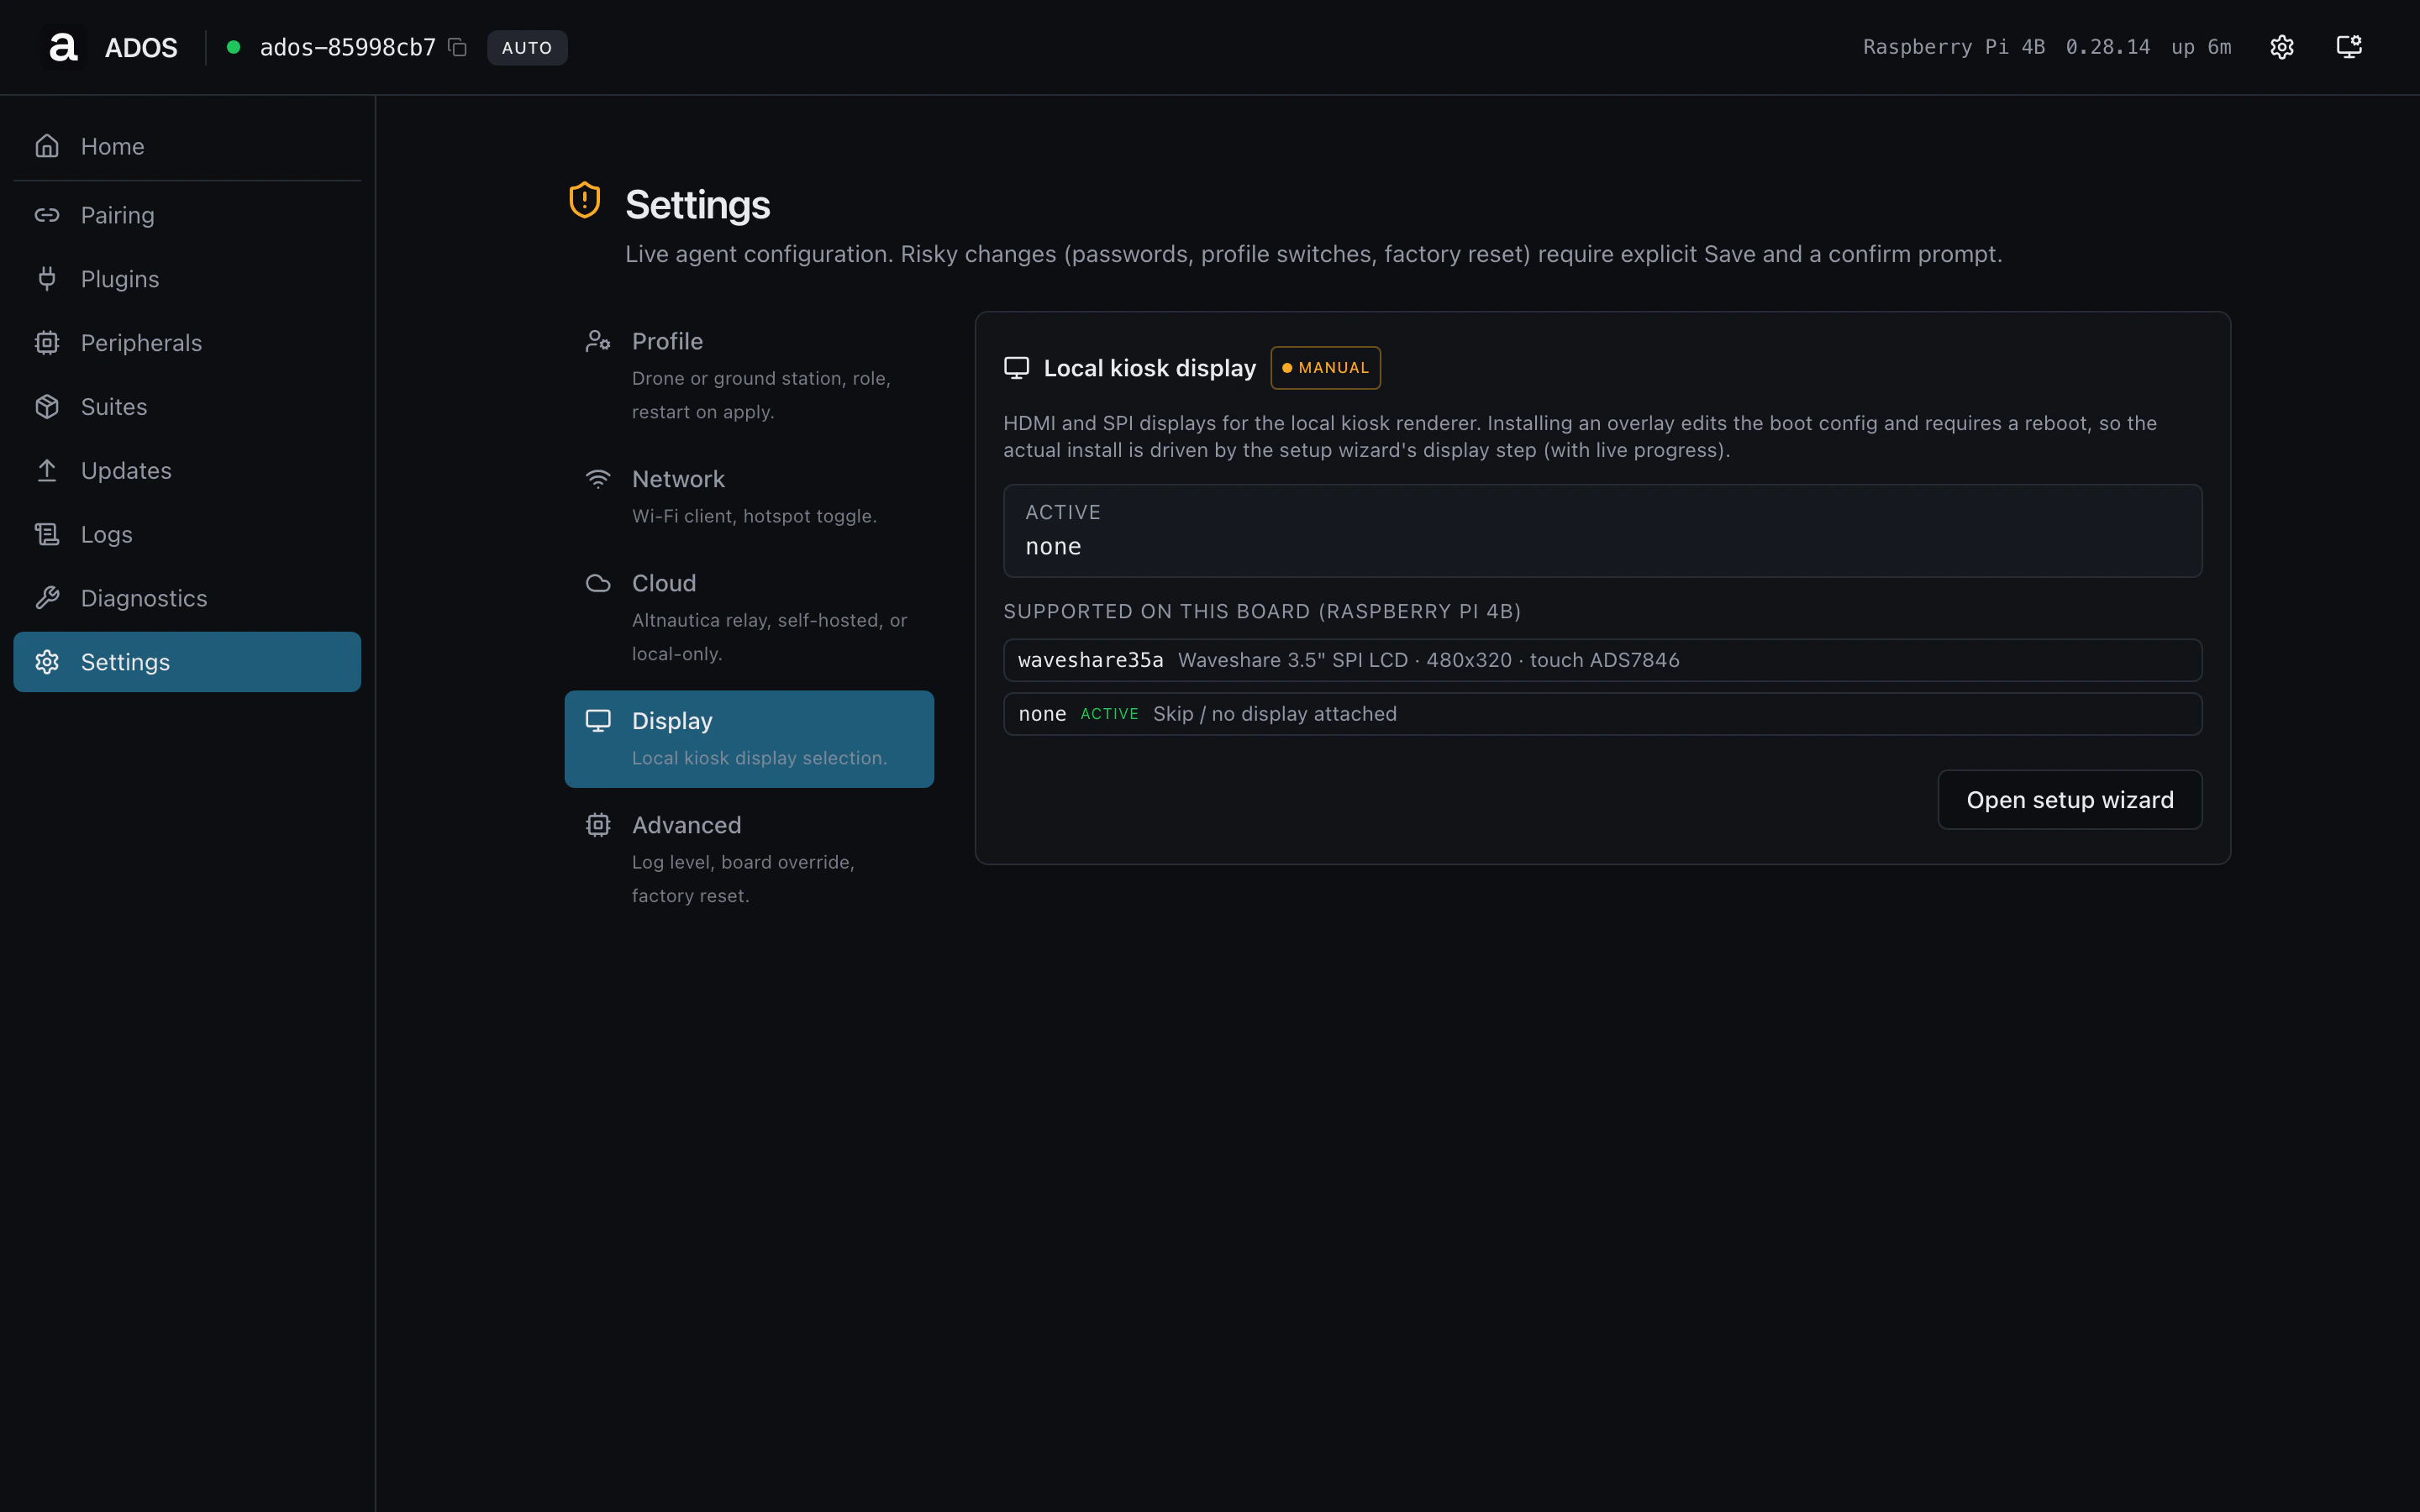Click the Local kiosk display monitor icon
The image size is (2420, 1512).
[x=1016, y=368]
